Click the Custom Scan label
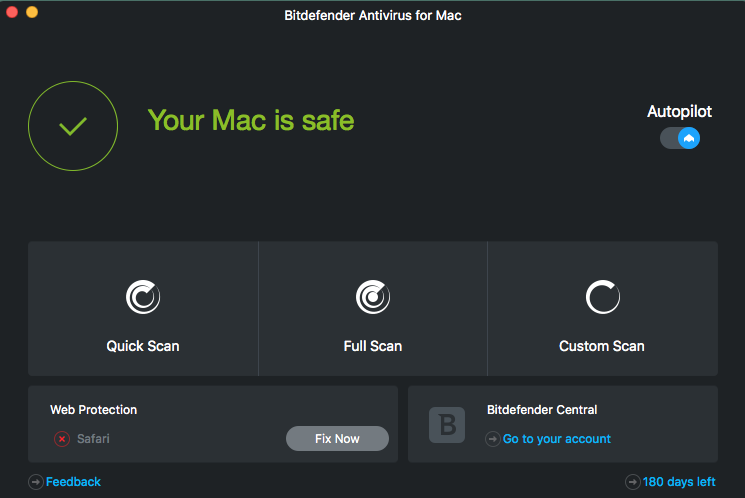This screenshot has width=745, height=498. (602, 346)
